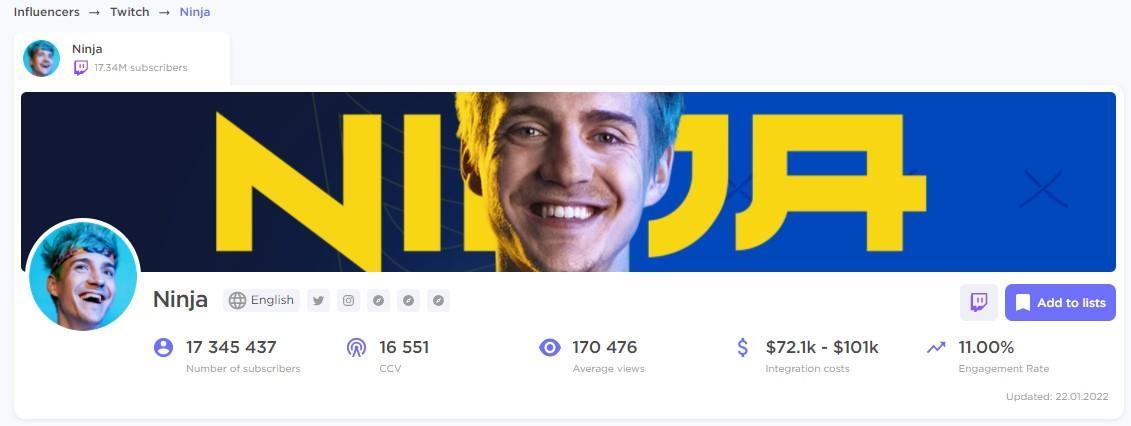Click the eye icon for Average views
The width and height of the screenshot is (1131, 426).
(550, 348)
